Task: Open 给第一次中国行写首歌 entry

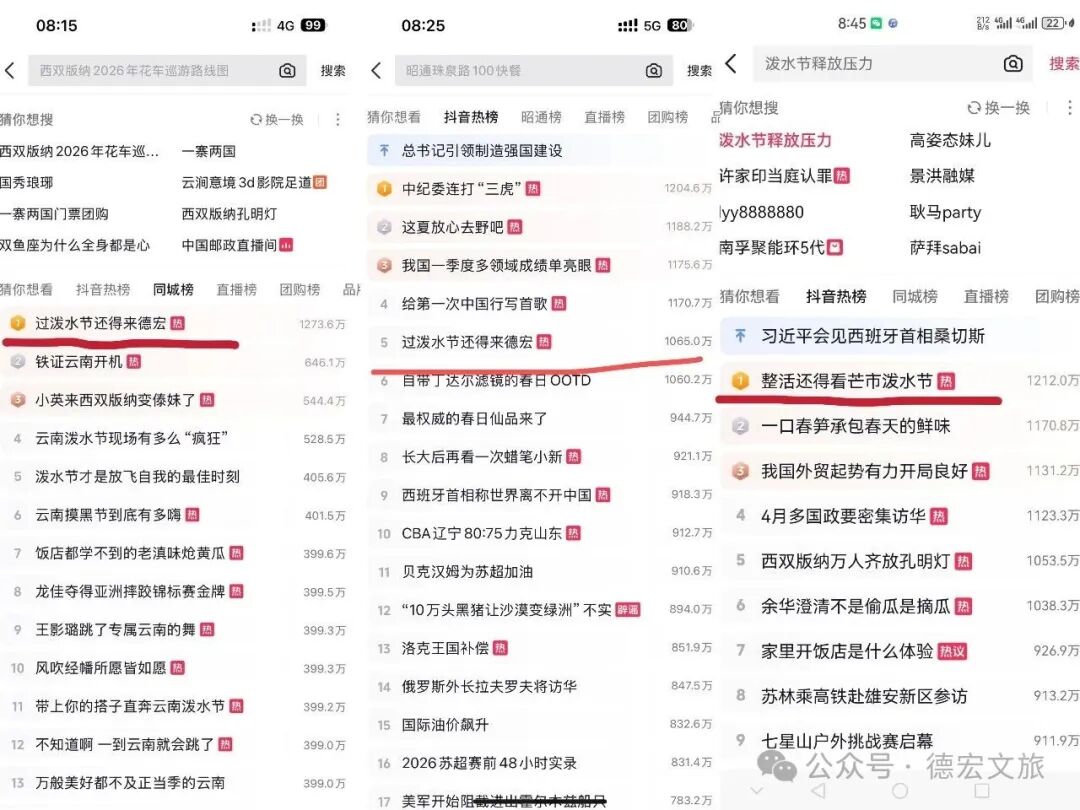Action: point(541,303)
